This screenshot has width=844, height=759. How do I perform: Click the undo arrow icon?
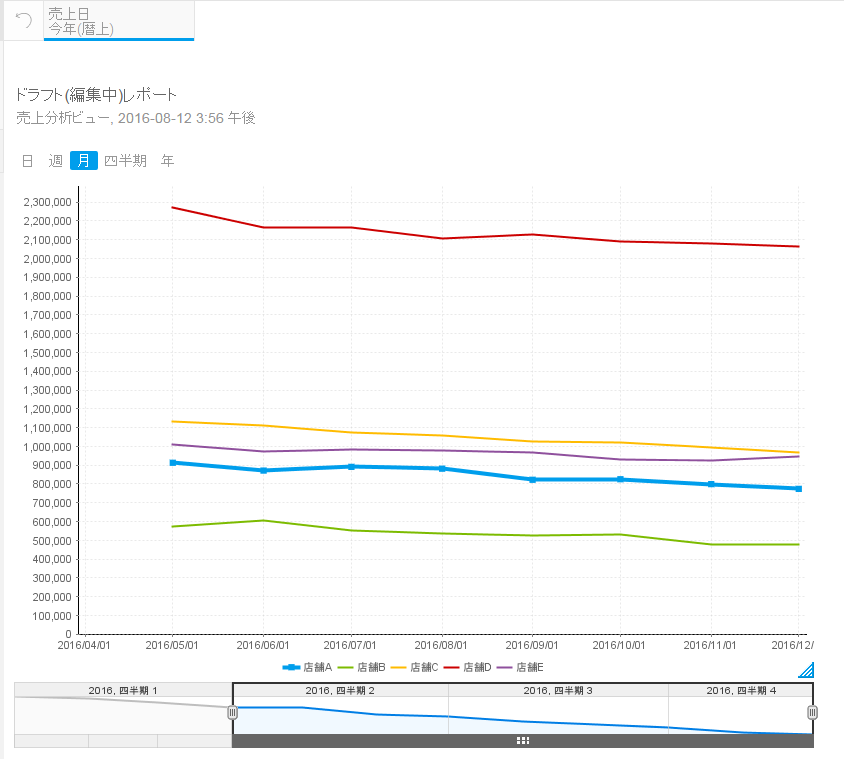click(x=24, y=20)
